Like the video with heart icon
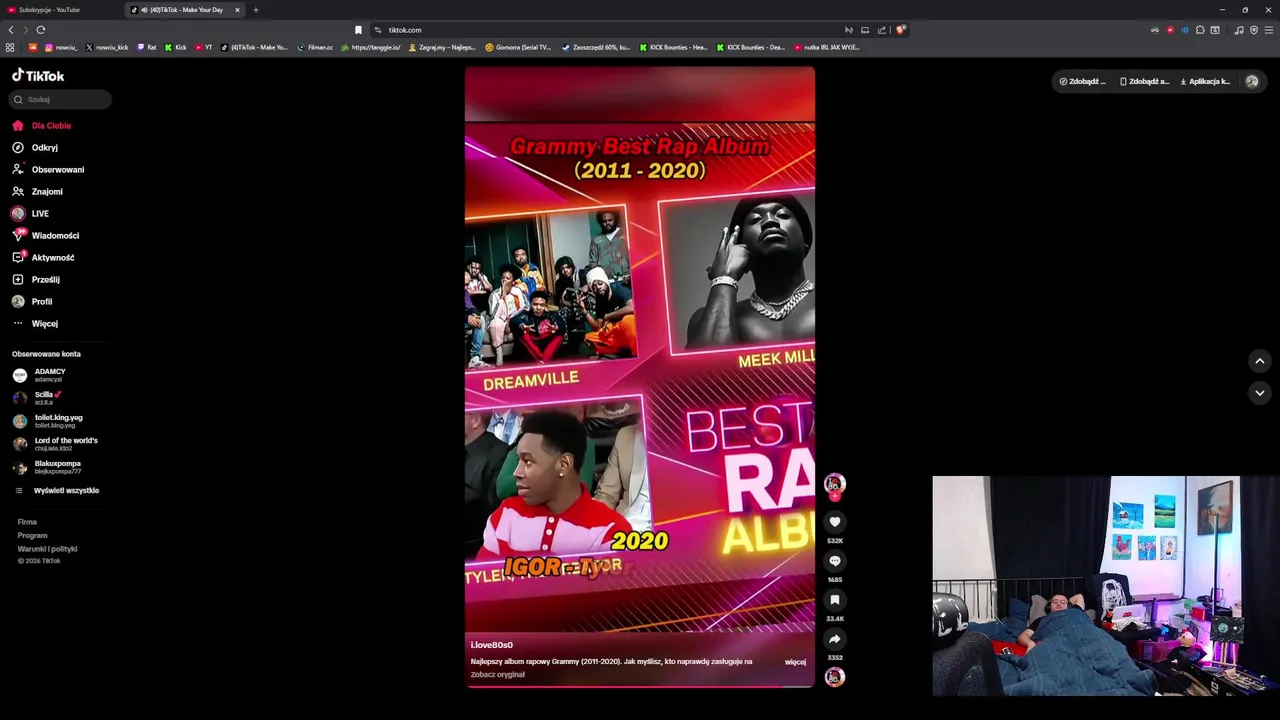The image size is (1280, 720). click(835, 522)
